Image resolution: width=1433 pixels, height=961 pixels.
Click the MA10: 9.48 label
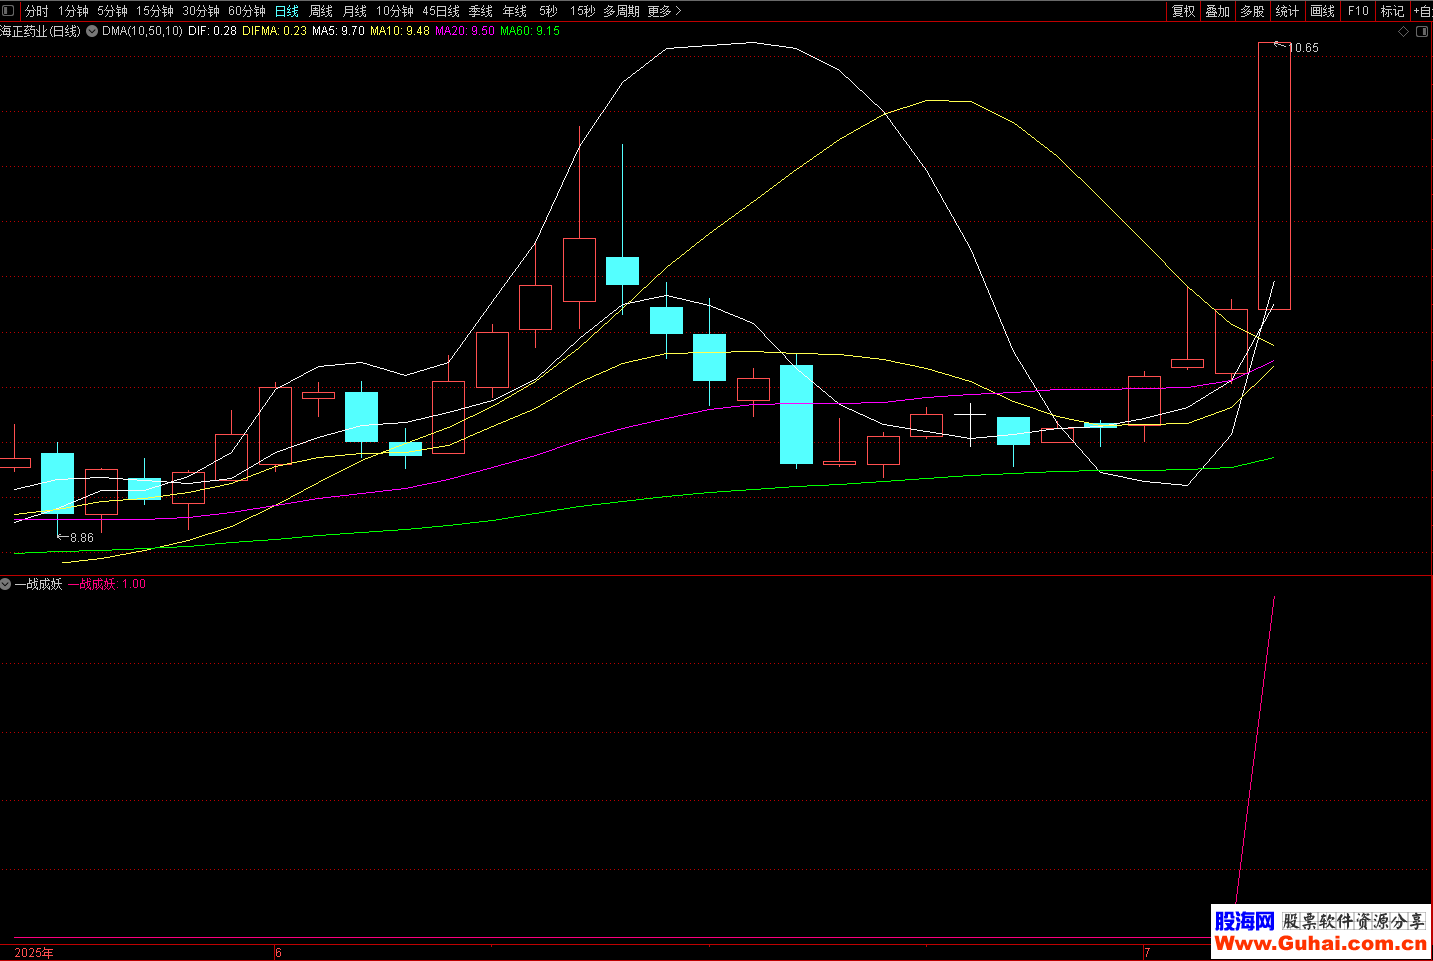400,31
